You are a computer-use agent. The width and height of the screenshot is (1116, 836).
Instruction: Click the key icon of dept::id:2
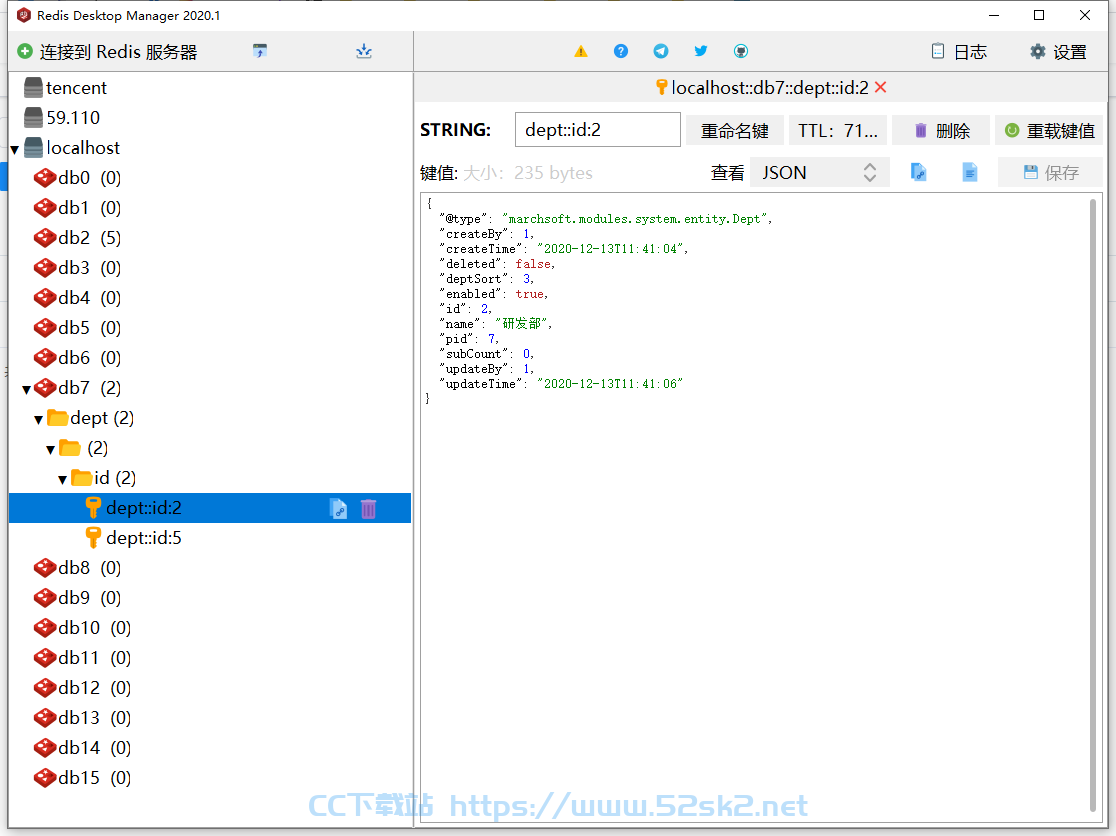point(93,508)
